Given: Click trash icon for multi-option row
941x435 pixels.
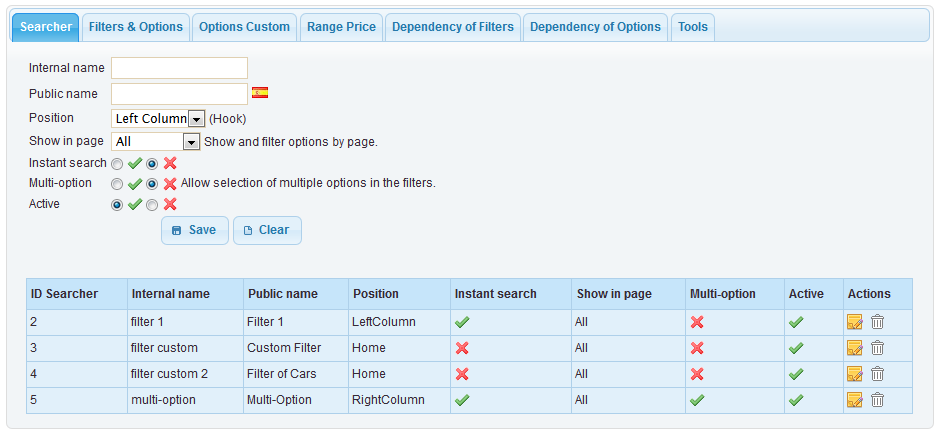Looking at the screenshot, I should (x=877, y=400).
